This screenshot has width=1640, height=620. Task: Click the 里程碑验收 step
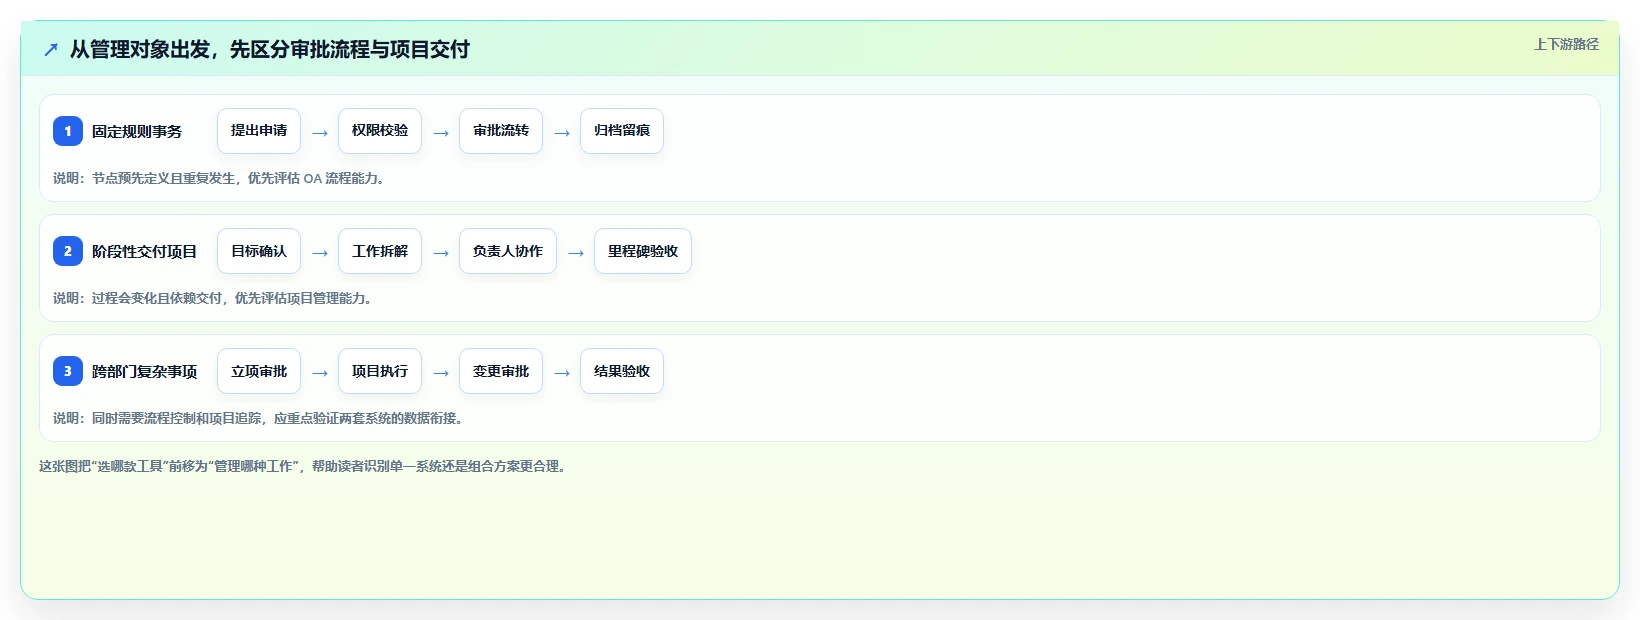643,251
